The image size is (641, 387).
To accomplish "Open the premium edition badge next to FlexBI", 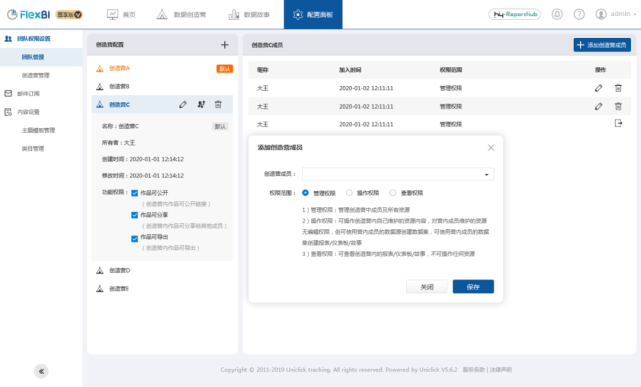I will 69,14.
